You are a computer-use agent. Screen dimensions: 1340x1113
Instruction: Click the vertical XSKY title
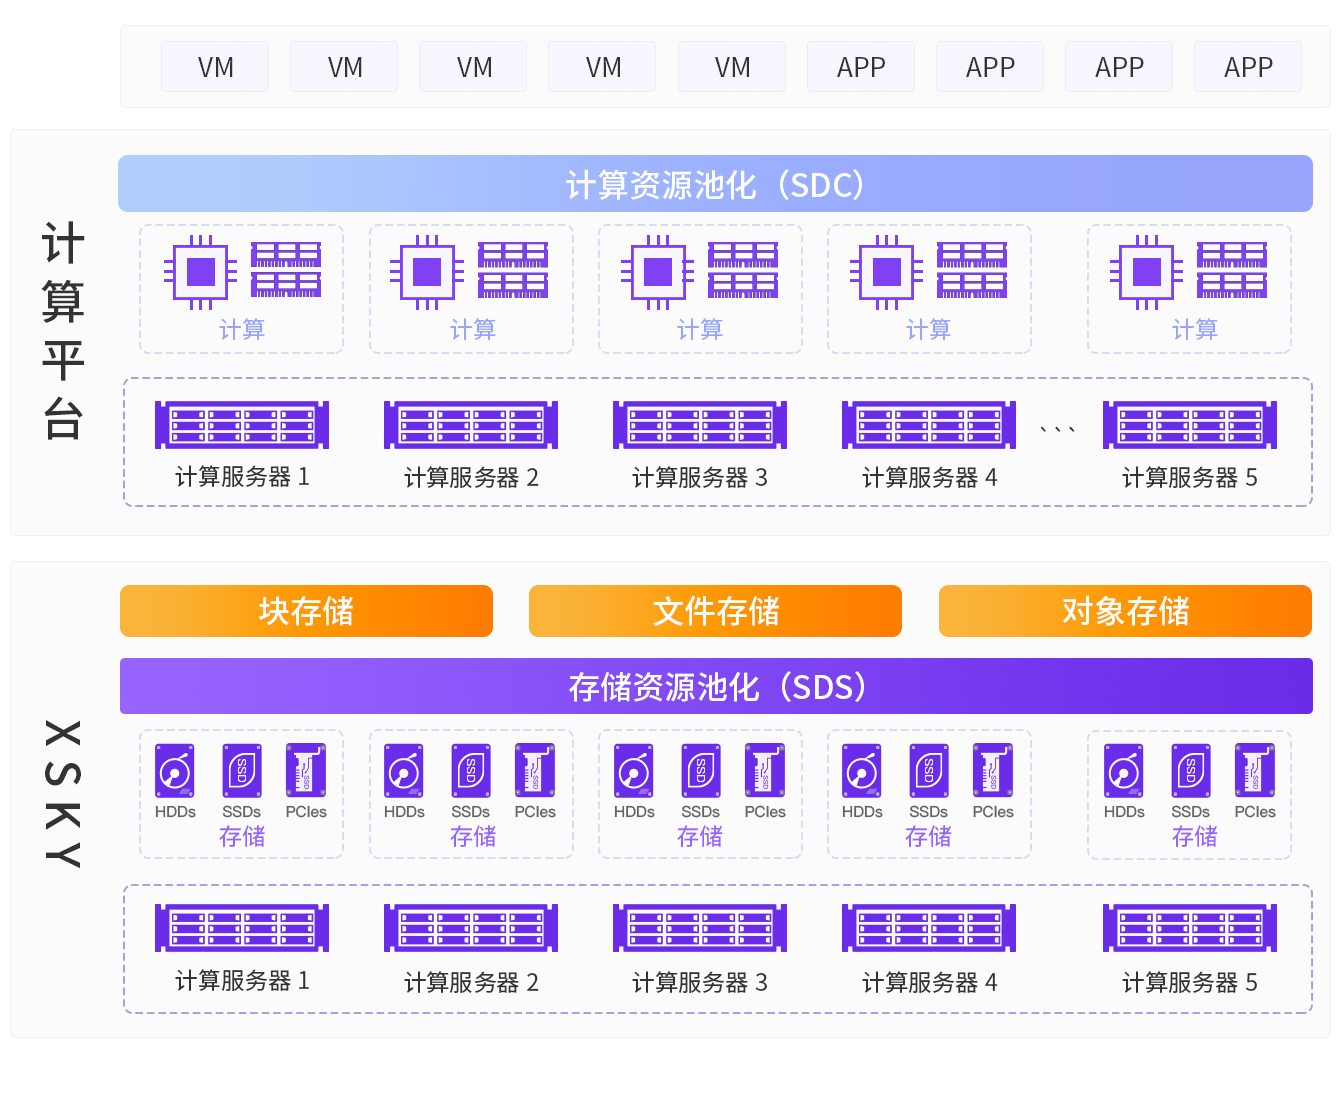point(63,794)
